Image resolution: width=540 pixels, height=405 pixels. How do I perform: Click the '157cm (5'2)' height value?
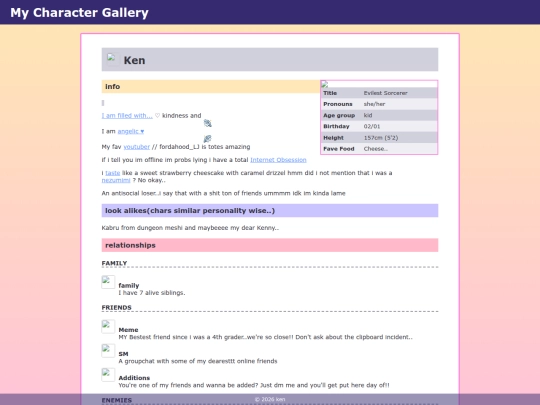[381, 138]
